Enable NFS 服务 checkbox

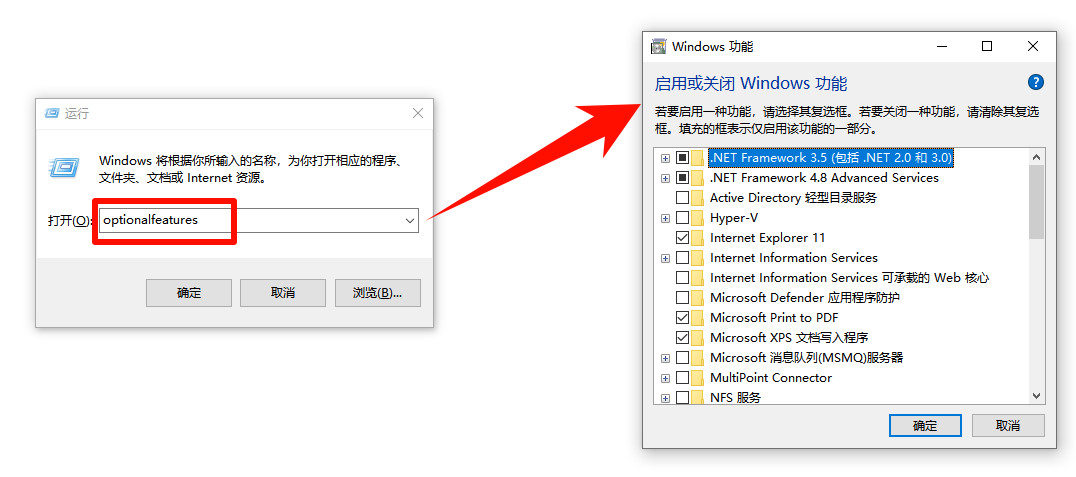click(682, 397)
